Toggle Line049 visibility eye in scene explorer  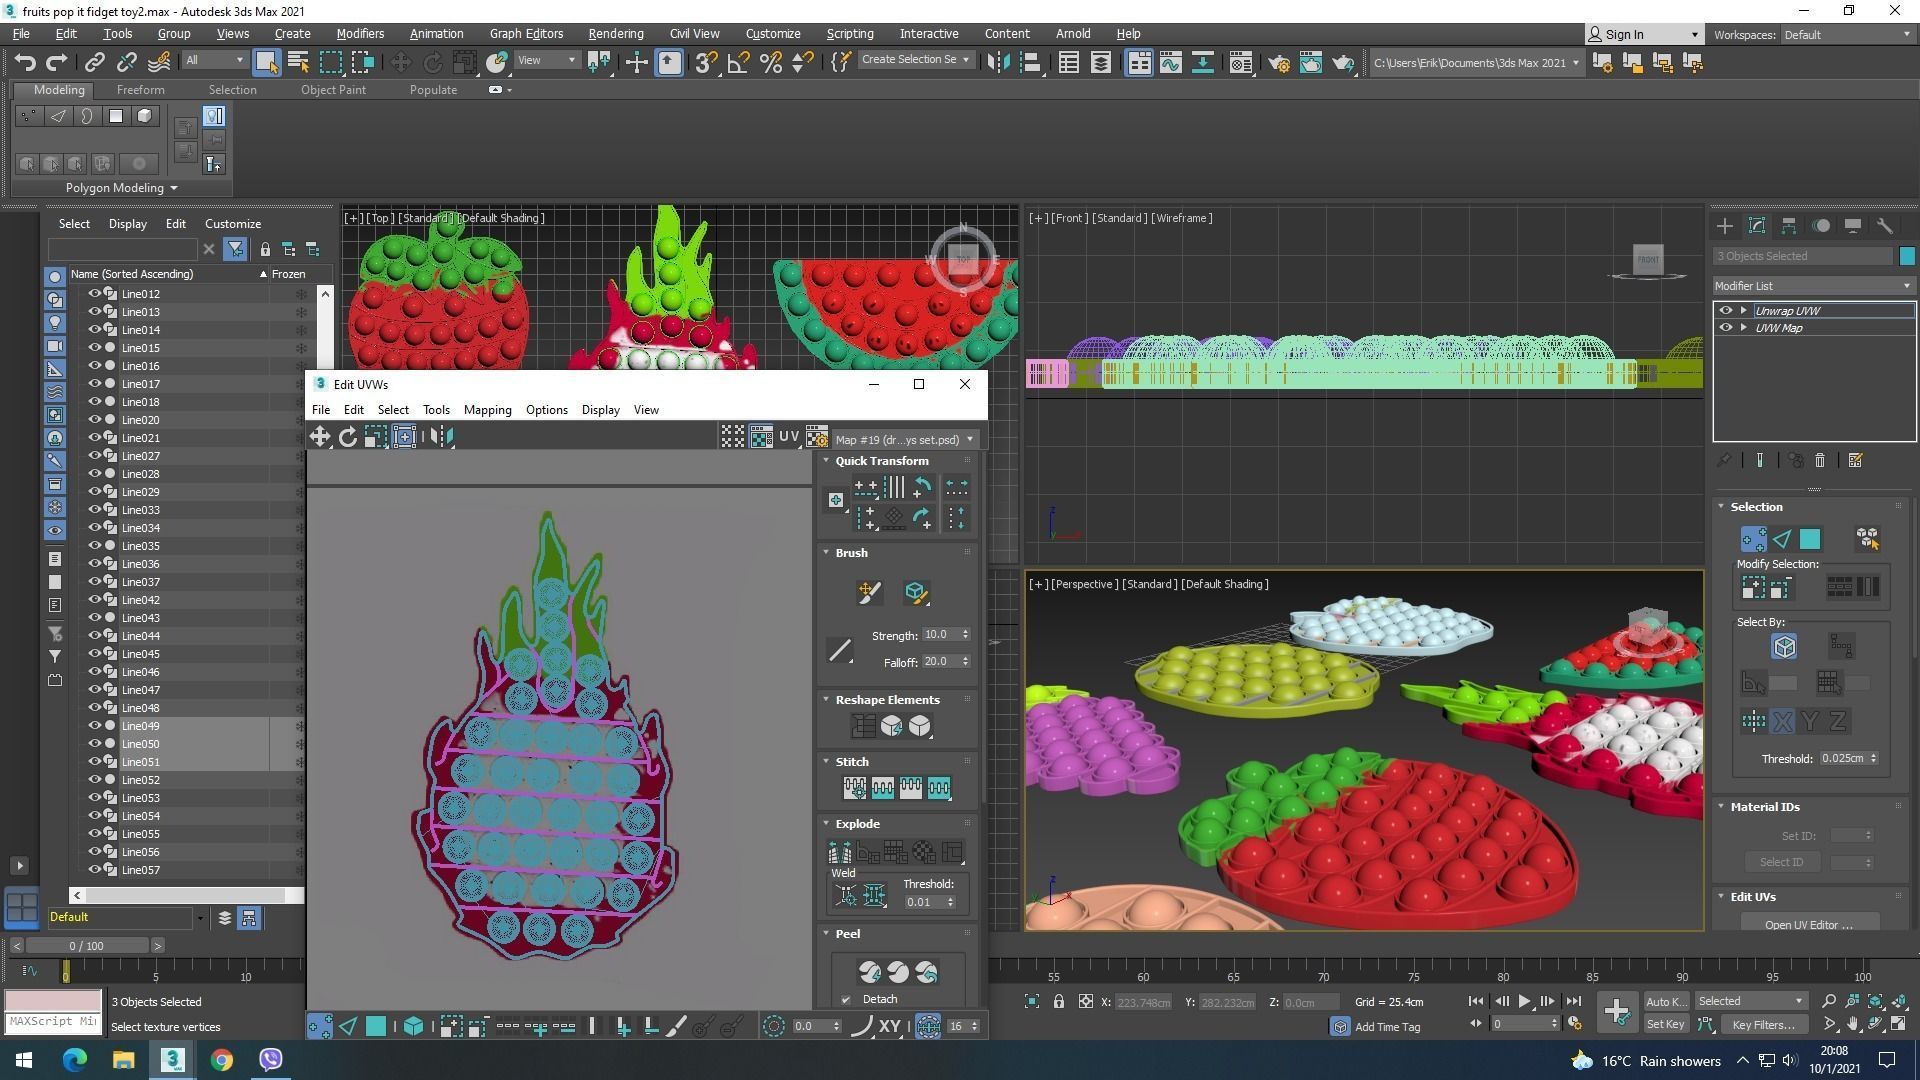tap(94, 726)
